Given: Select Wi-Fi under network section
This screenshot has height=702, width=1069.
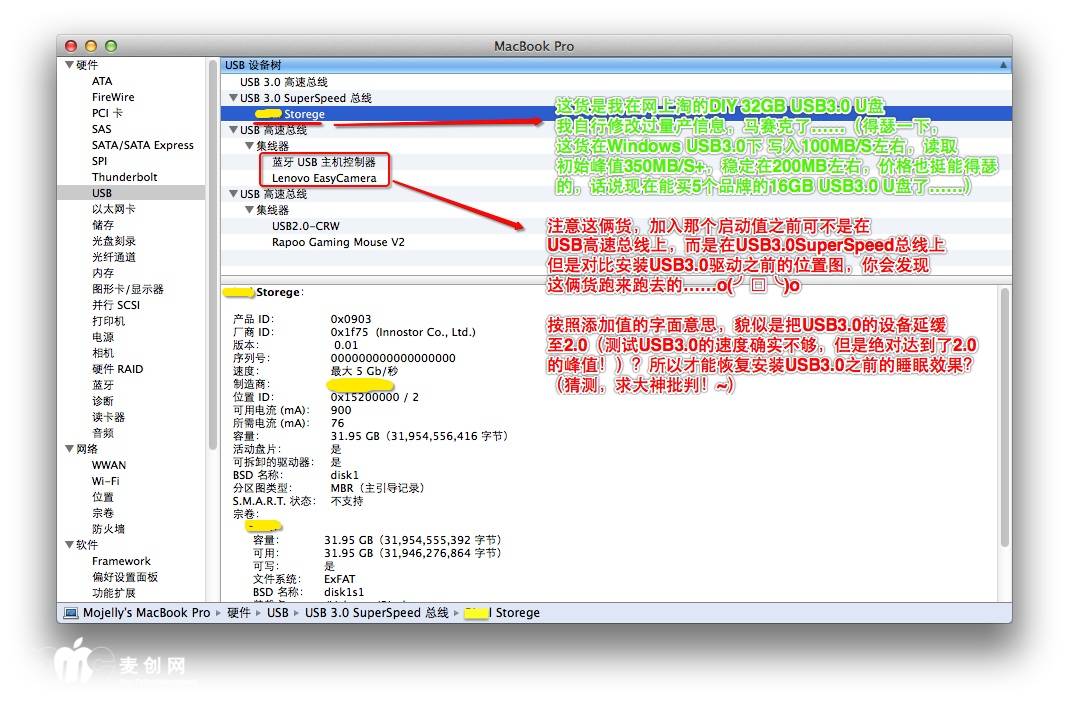Looking at the screenshot, I should [105, 481].
